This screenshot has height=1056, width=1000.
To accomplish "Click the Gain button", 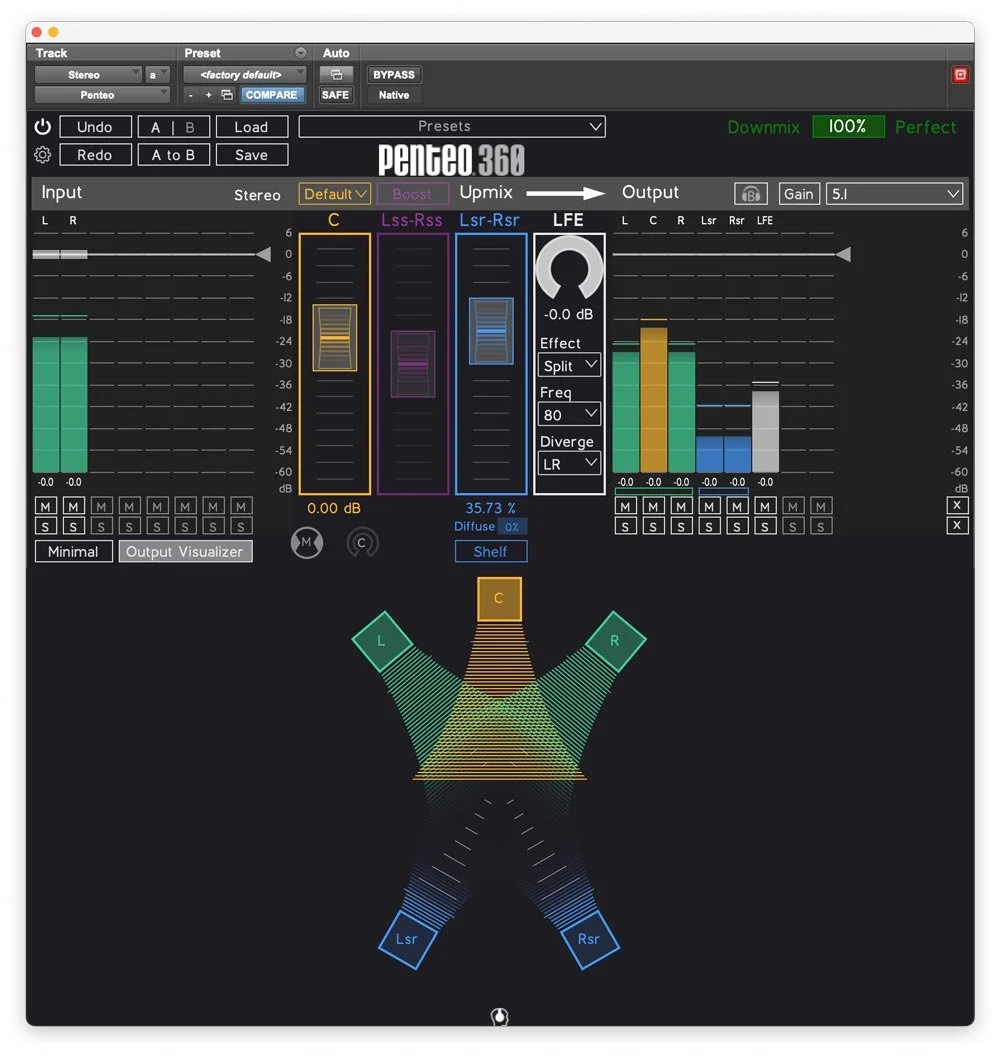I will 799,194.
